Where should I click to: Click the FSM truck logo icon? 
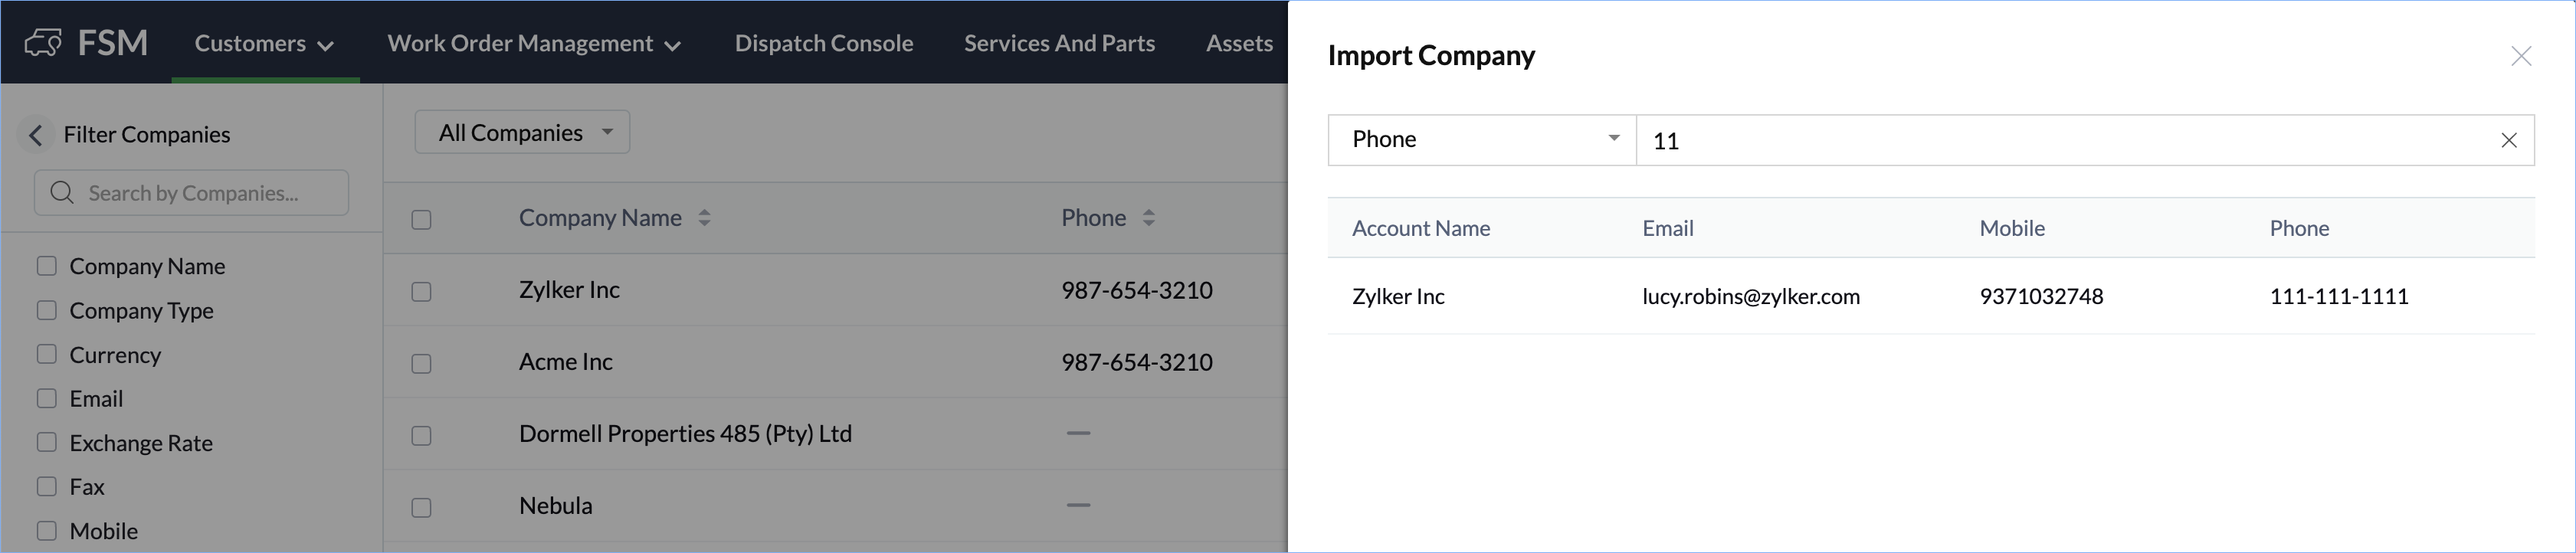[x=43, y=43]
